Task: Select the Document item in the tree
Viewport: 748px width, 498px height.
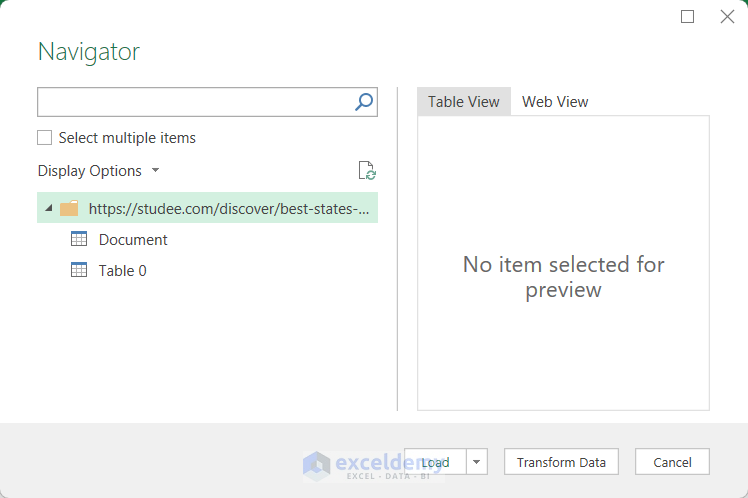Action: (133, 240)
